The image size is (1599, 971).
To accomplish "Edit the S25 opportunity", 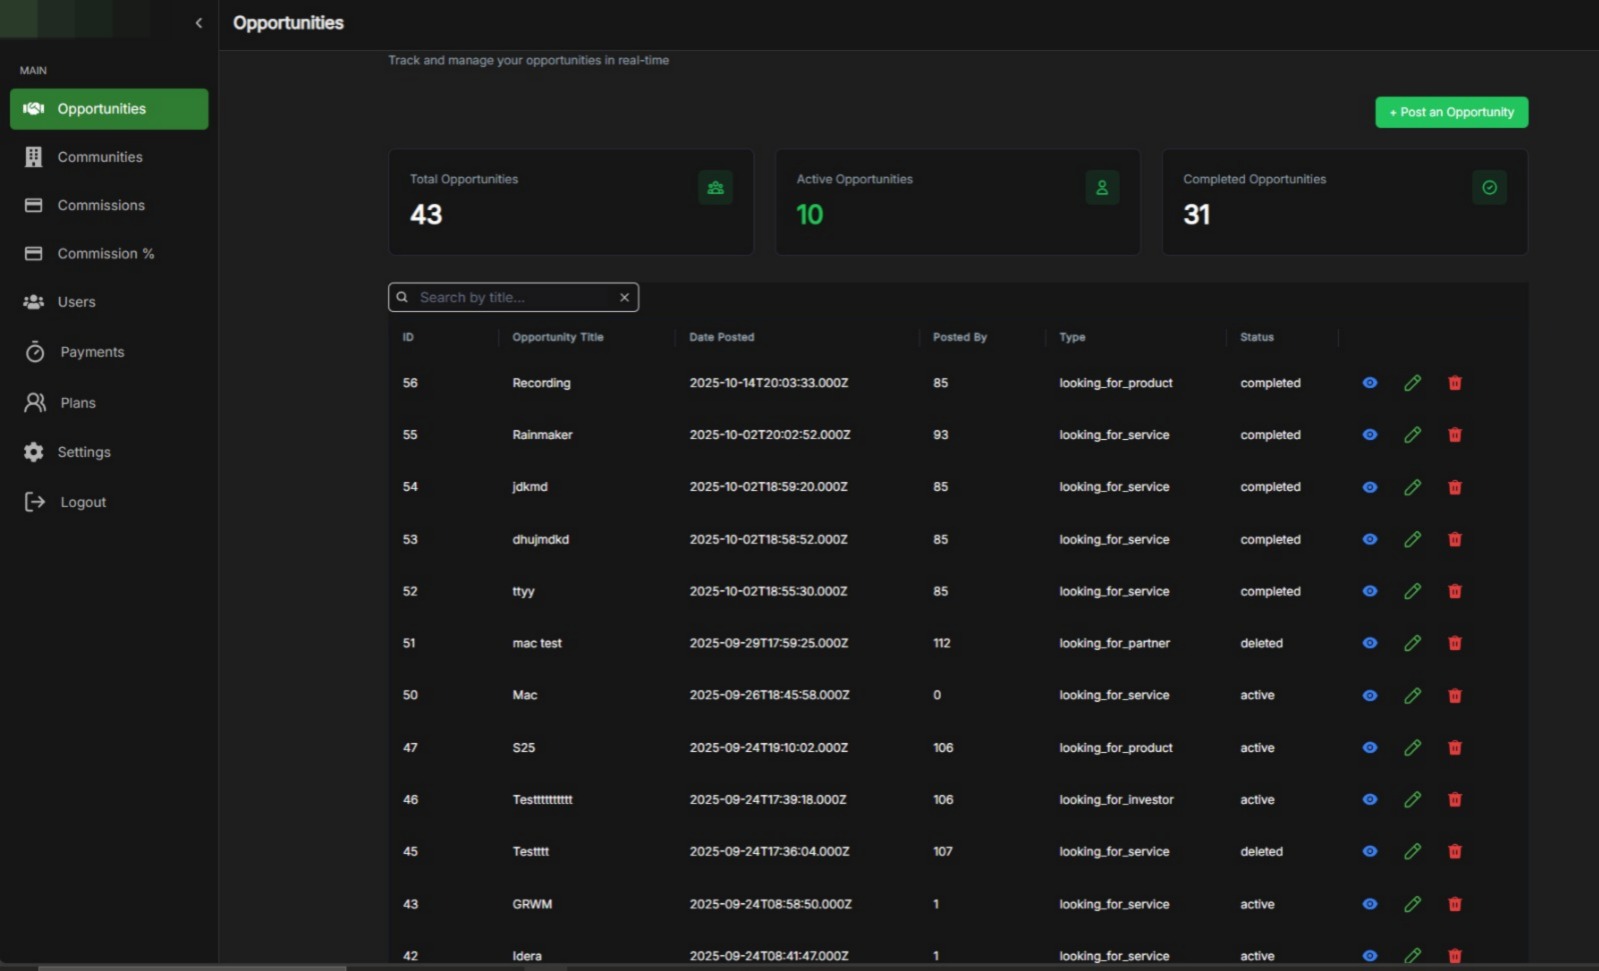I will coord(1413,747).
